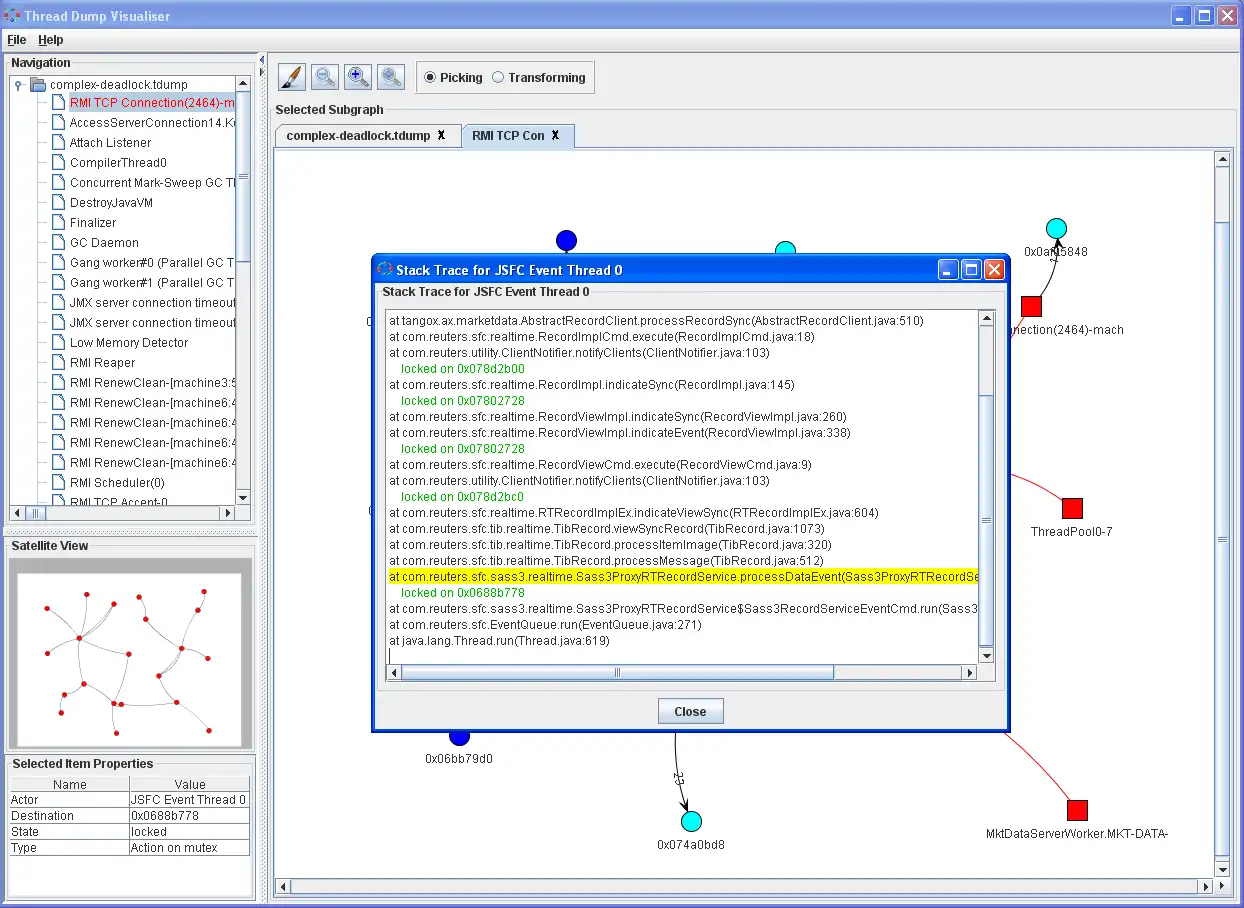Select RMI TCP Connection(2464) in Navigation tree
The height and width of the screenshot is (908, 1244).
pyautogui.click(x=152, y=102)
